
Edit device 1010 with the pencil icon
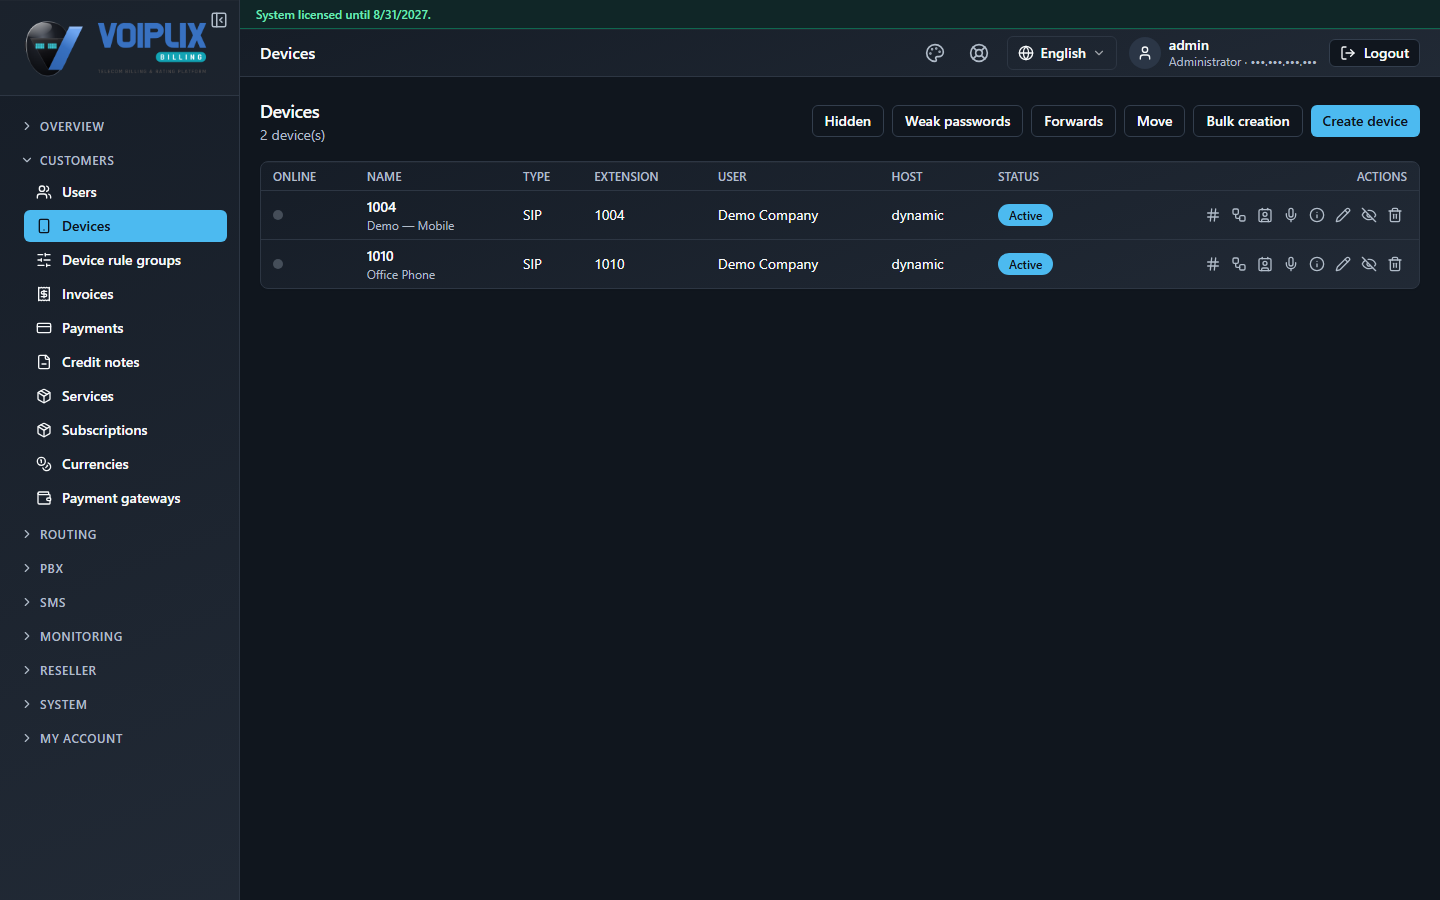pos(1343,264)
